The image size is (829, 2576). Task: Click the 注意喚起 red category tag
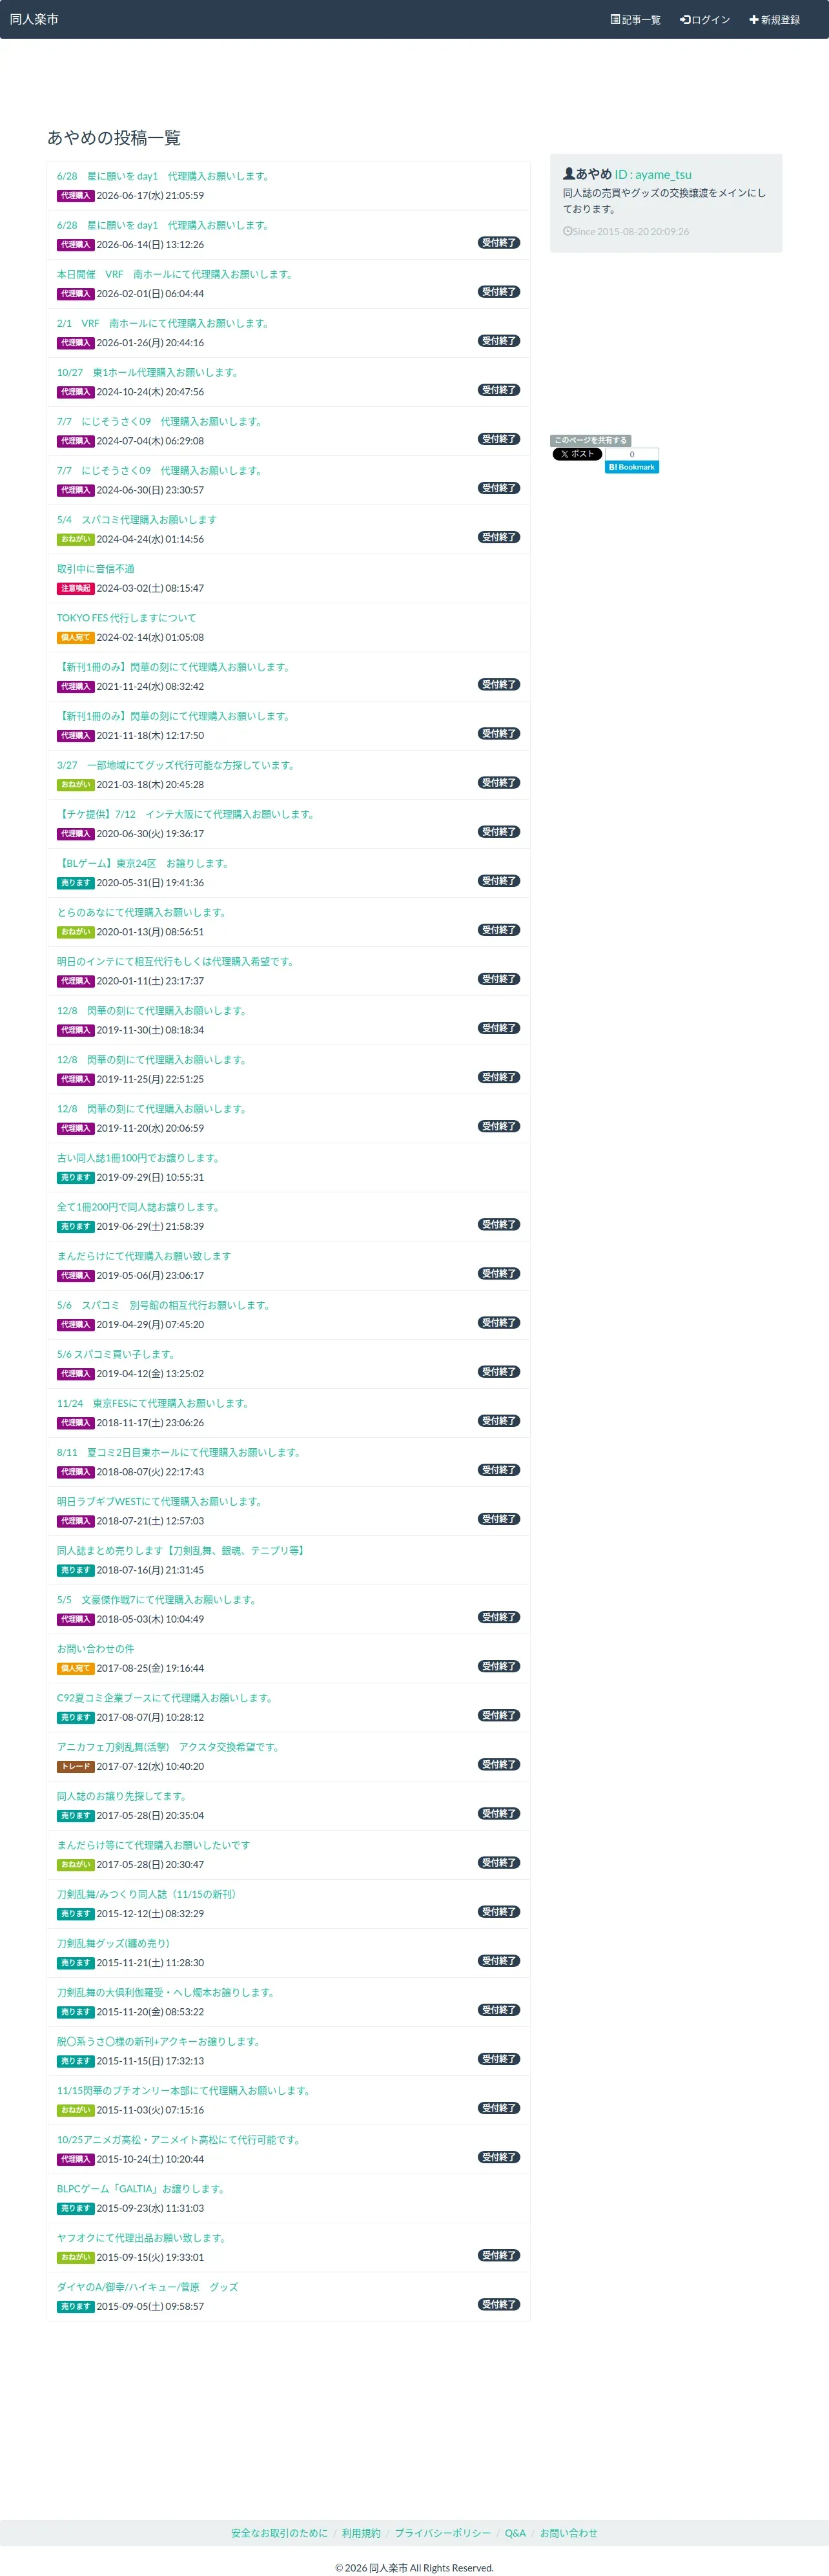(x=75, y=588)
